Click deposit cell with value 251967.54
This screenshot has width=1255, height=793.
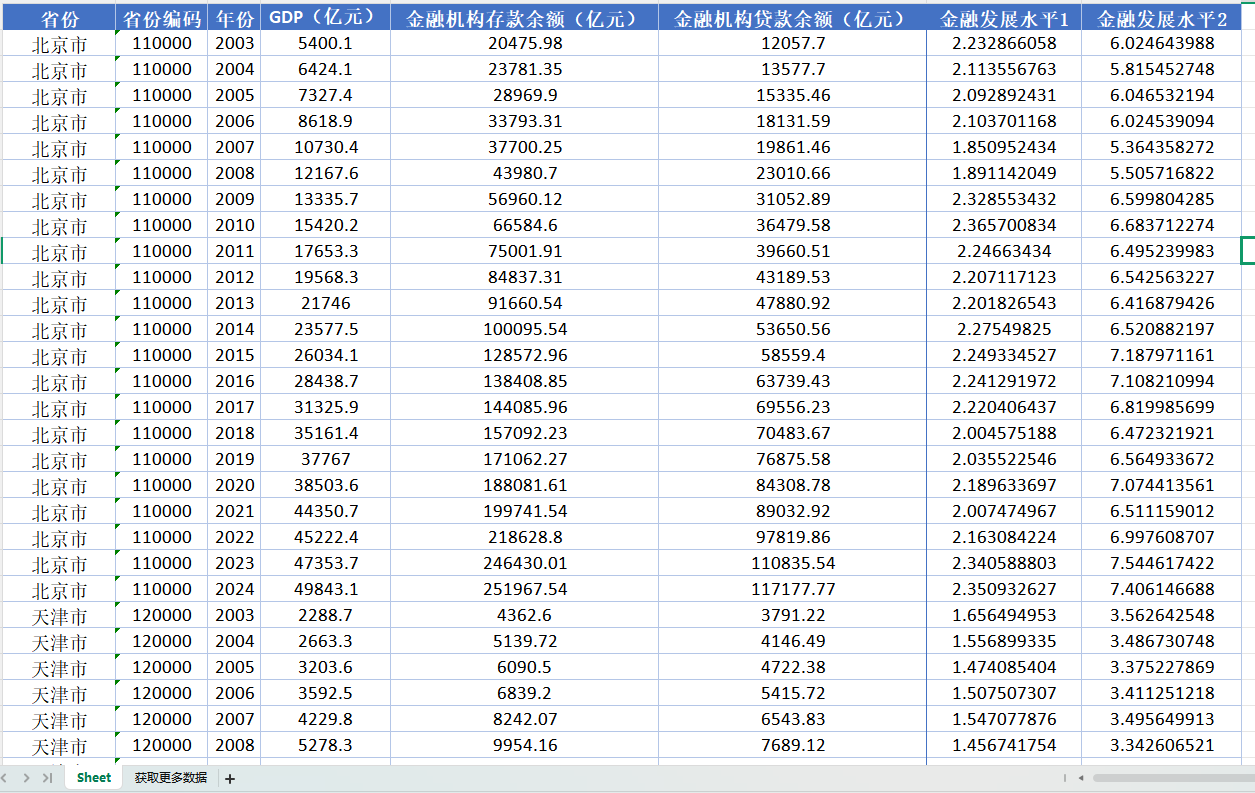[524, 590]
